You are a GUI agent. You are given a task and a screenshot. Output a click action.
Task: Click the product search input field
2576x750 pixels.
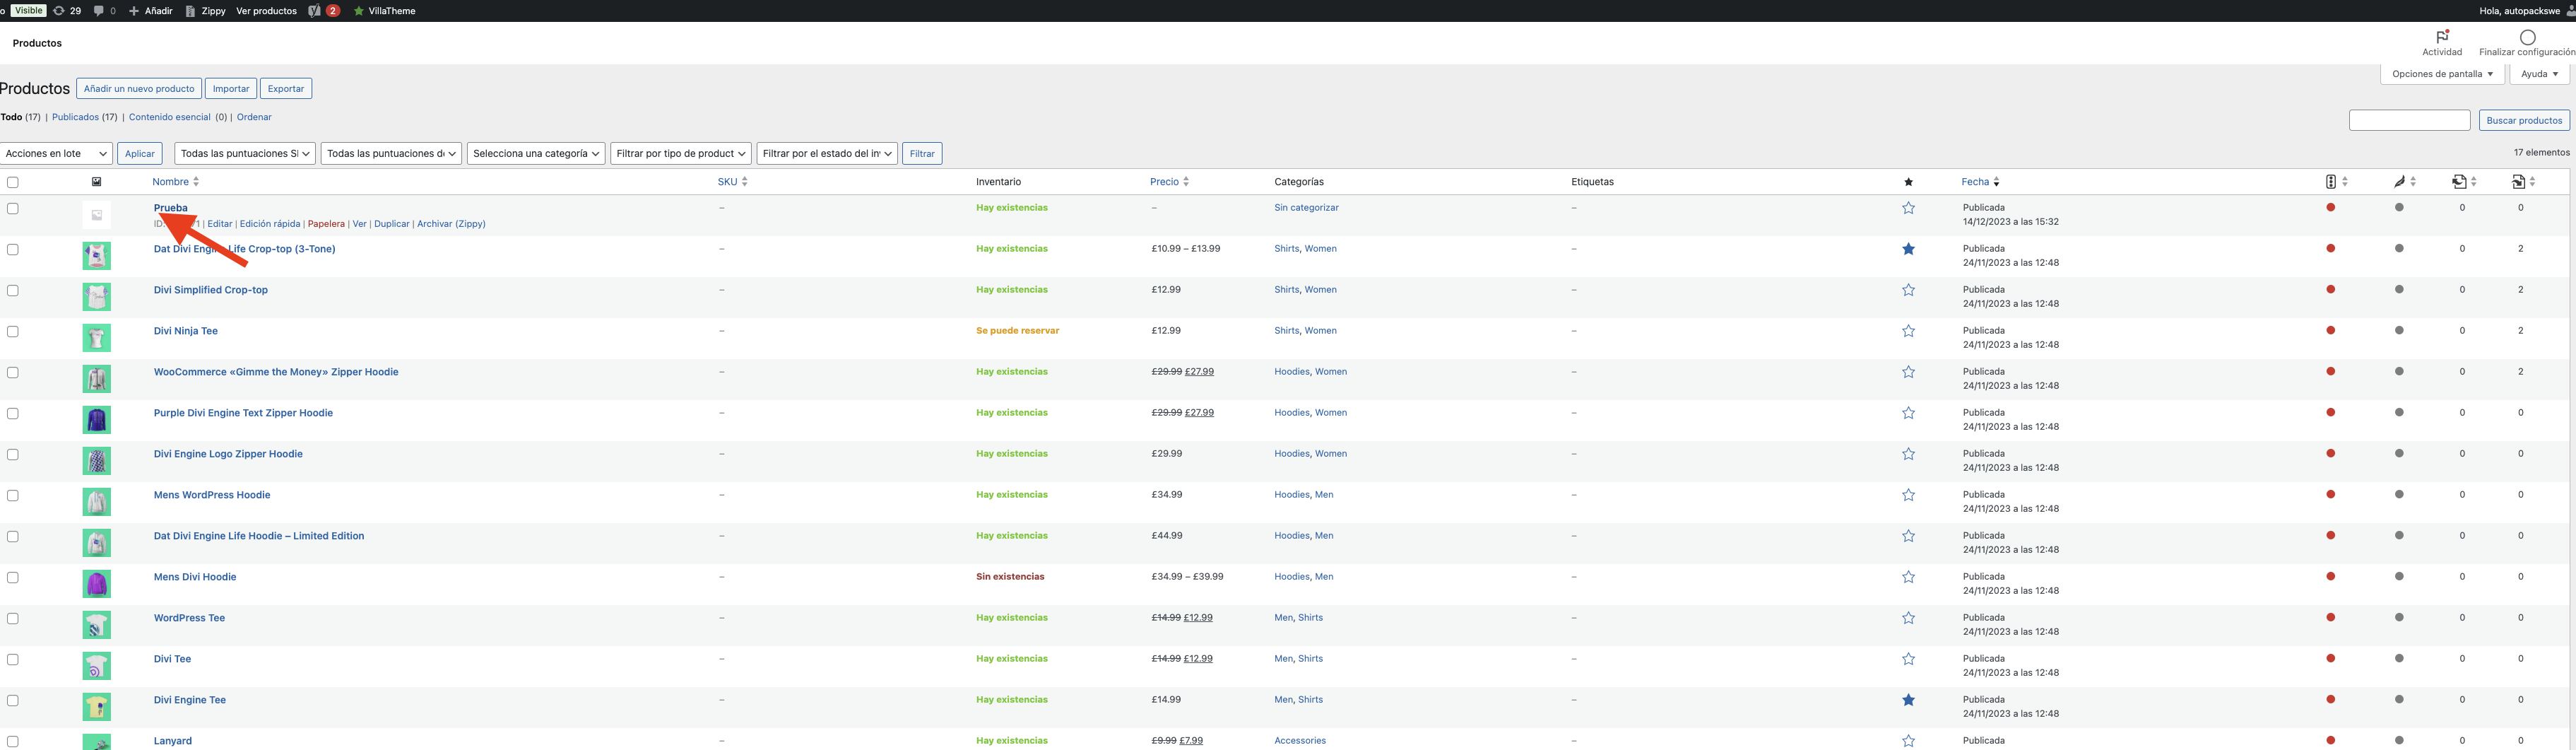pos(2409,121)
